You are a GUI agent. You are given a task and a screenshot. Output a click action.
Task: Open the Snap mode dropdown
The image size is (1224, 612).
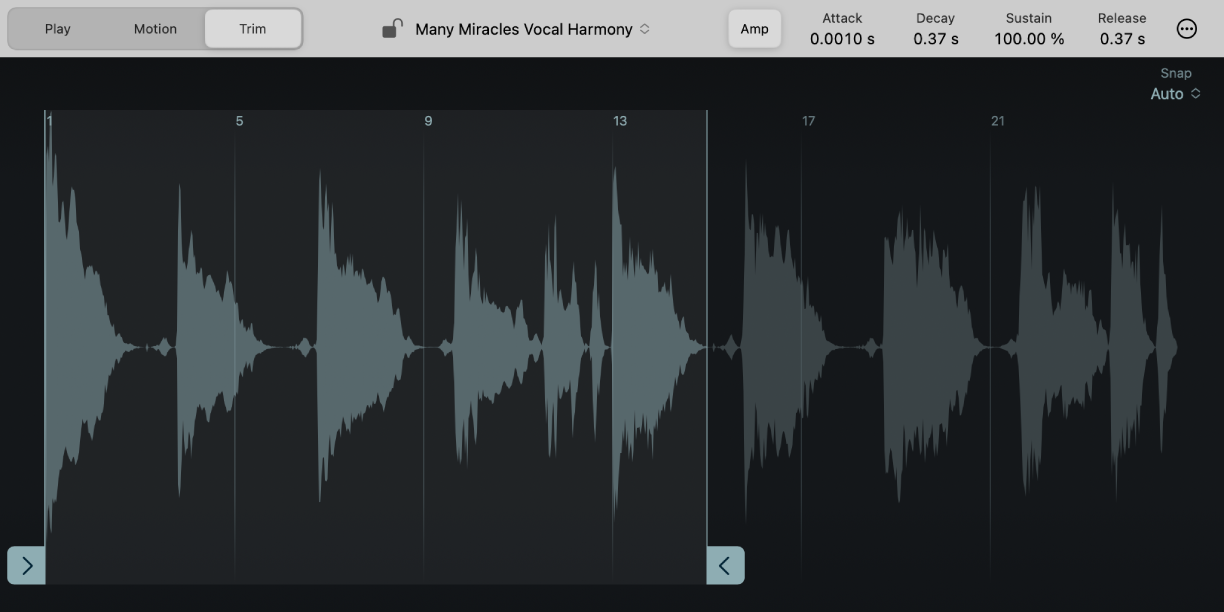[1176, 93]
